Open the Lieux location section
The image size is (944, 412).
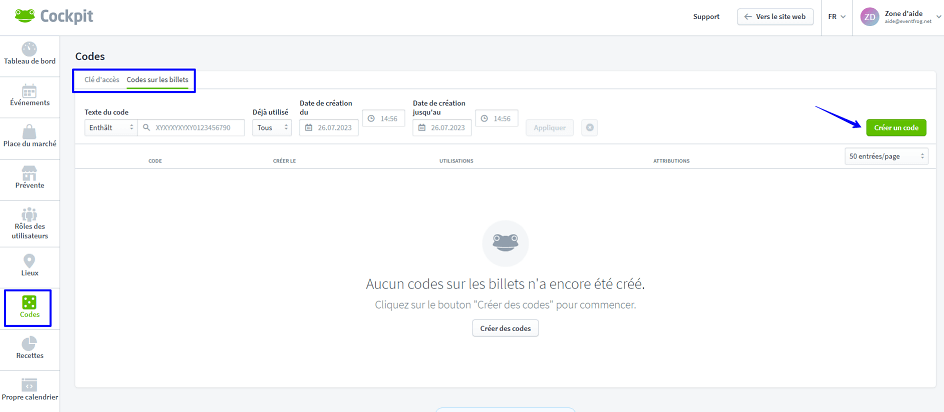coord(29,265)
